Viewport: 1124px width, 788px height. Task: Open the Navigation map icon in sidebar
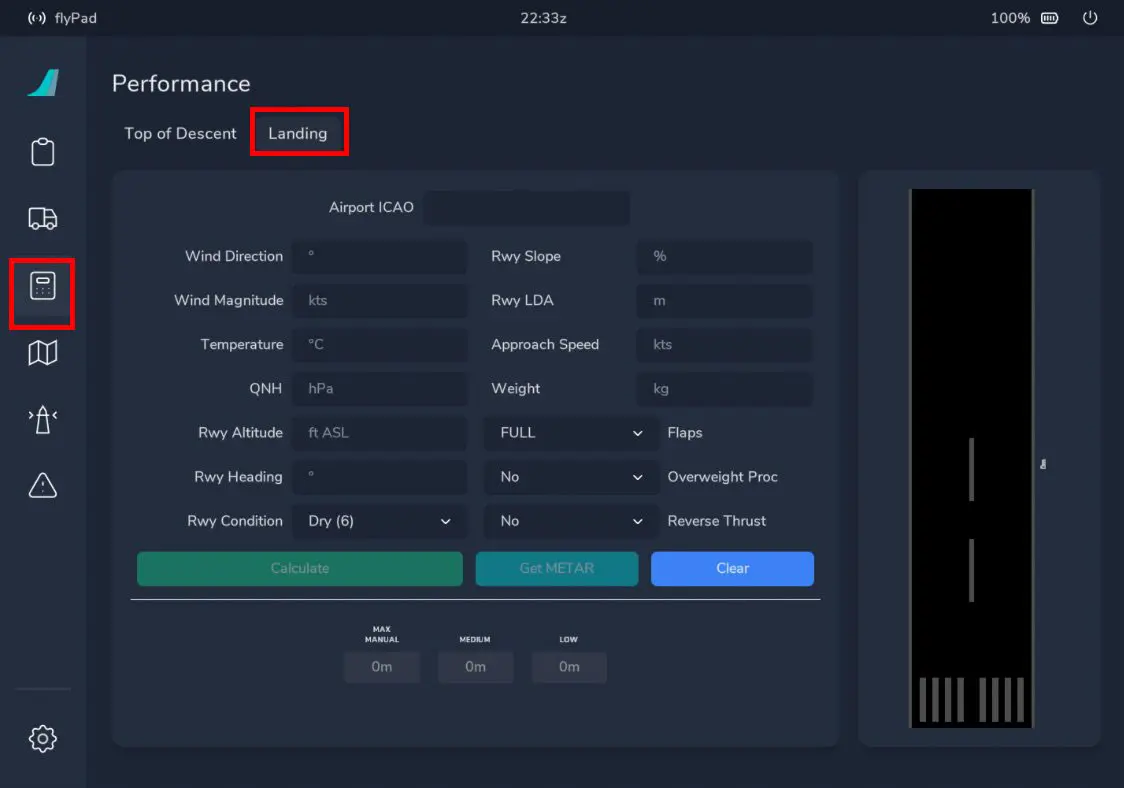(42, 352)
